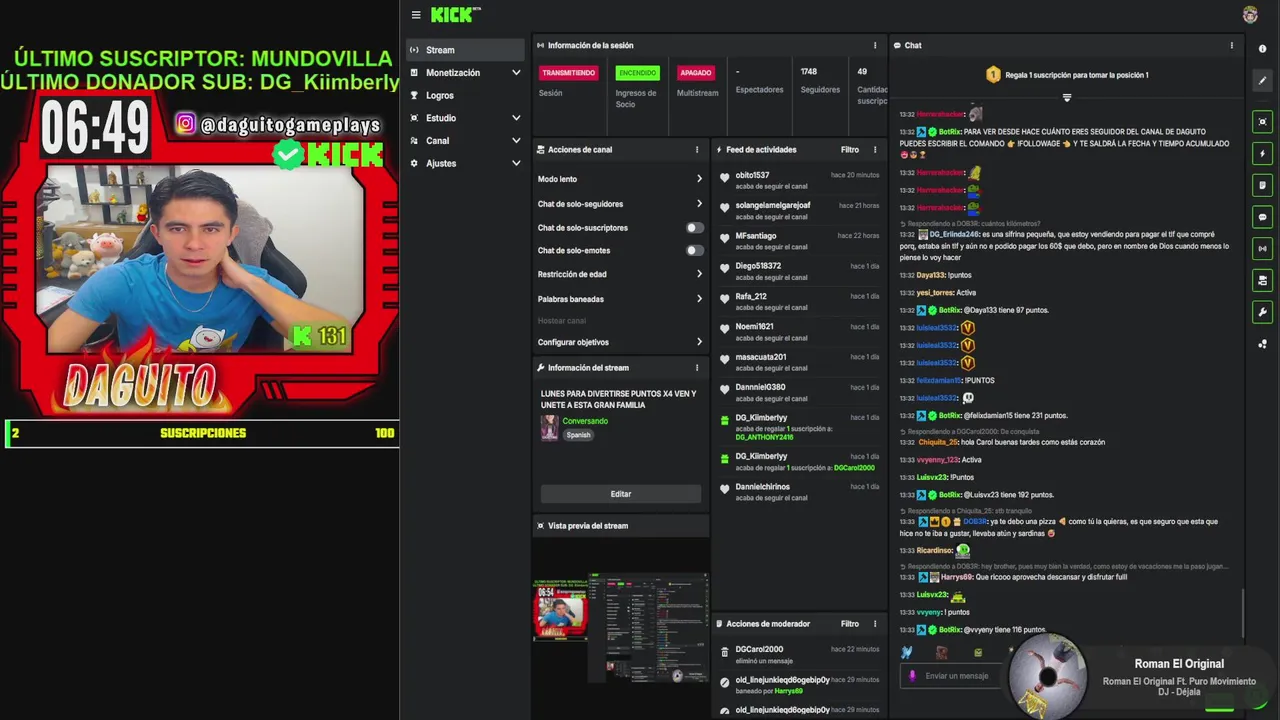Click the blue wings emote below the chat

(907, 652)
